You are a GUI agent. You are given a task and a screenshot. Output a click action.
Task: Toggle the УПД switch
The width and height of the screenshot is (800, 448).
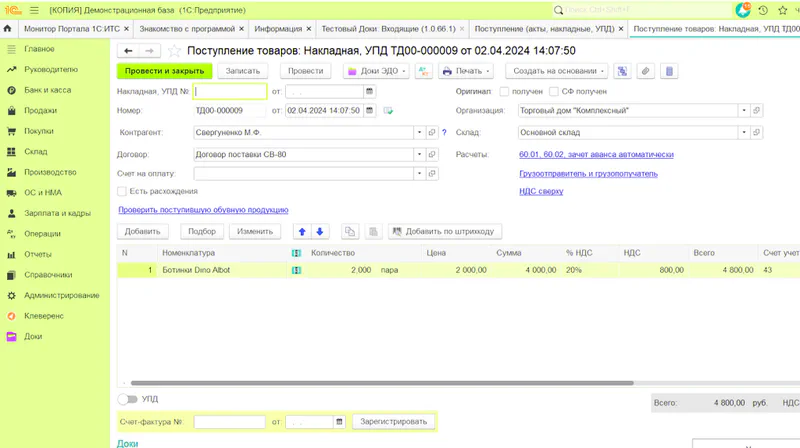[127, 399]
